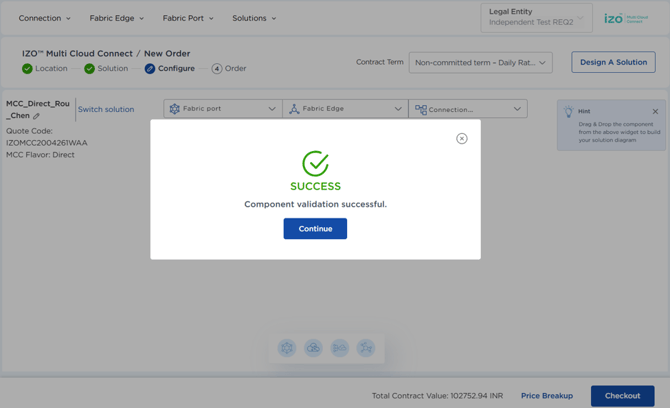This screenshot has height=408, width=670.
Task: Open the Fabric Edge top menu
Action: (x=116, y=18)
